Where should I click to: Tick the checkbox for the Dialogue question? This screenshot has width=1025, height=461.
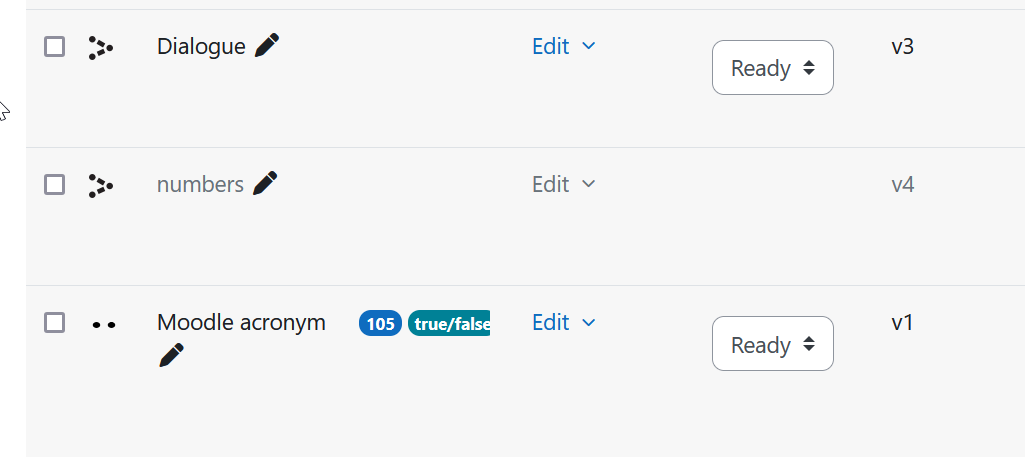54,46
